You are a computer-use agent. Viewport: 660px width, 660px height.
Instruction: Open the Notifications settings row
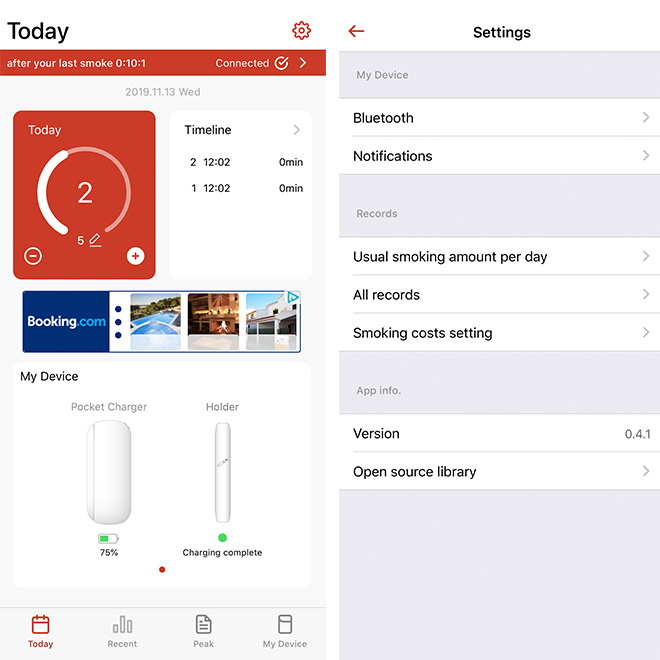[x=499, y=156]
